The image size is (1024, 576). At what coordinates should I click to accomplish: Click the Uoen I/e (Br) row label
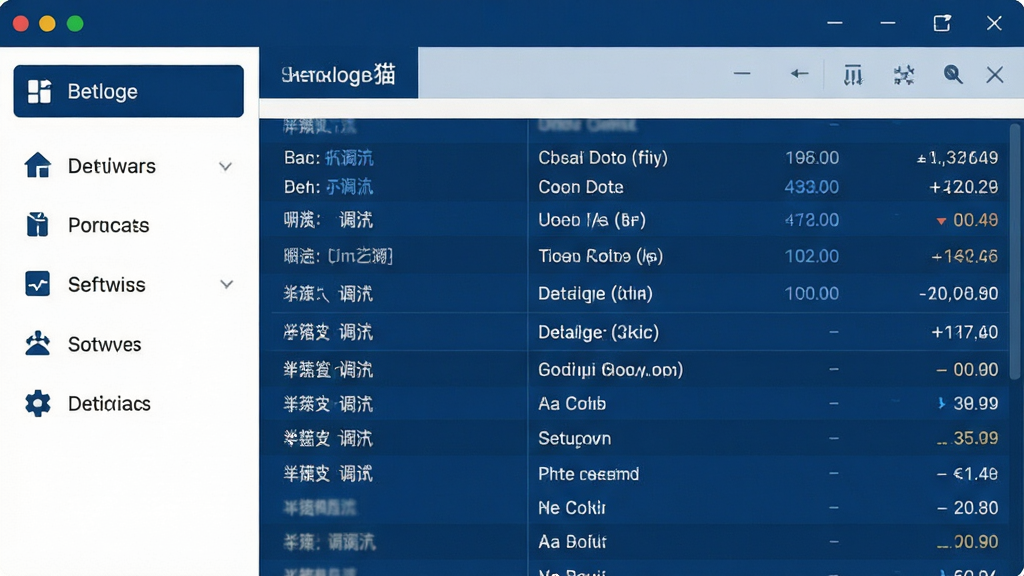592,220
